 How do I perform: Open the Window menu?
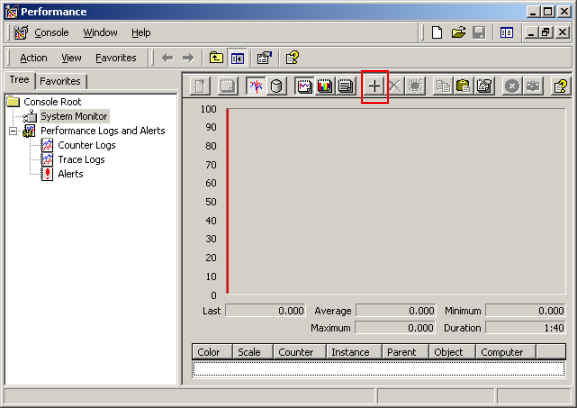[100, 33]
